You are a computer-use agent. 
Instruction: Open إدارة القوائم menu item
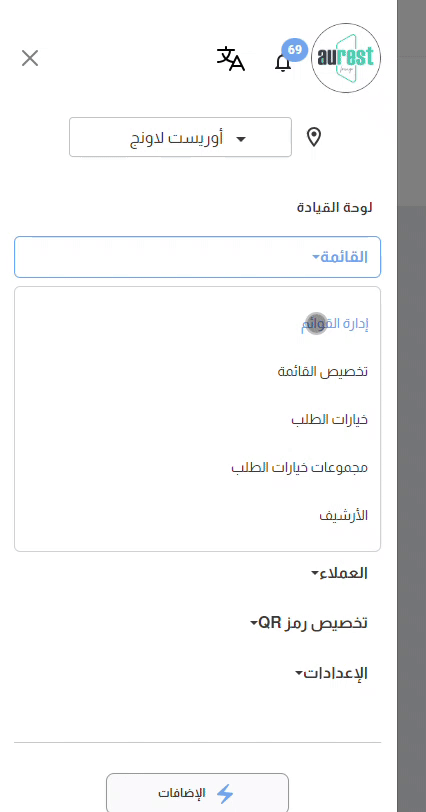click(x=335, y=324)
